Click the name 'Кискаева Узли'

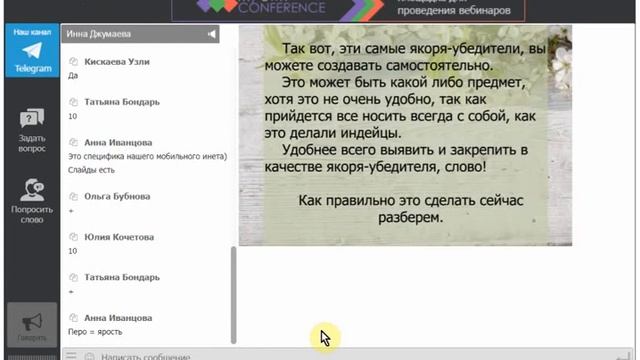(117, 62)
